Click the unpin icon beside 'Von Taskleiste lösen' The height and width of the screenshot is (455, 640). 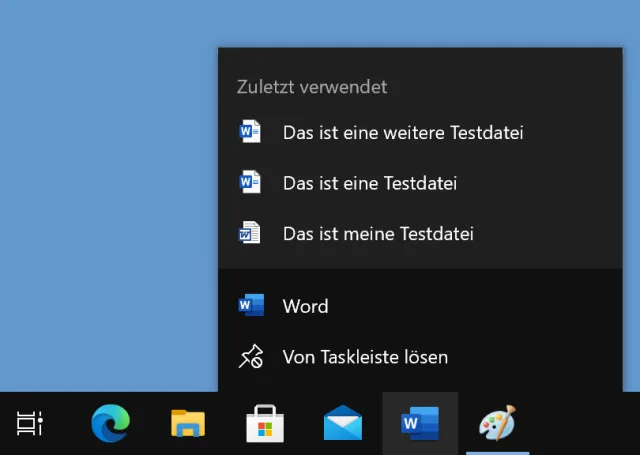click(x=251, y=357)
